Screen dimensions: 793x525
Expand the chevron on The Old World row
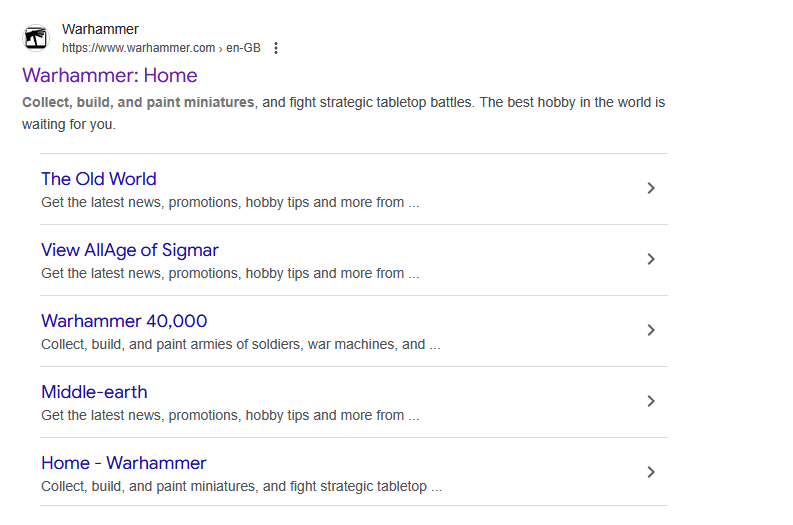(651, 188)
